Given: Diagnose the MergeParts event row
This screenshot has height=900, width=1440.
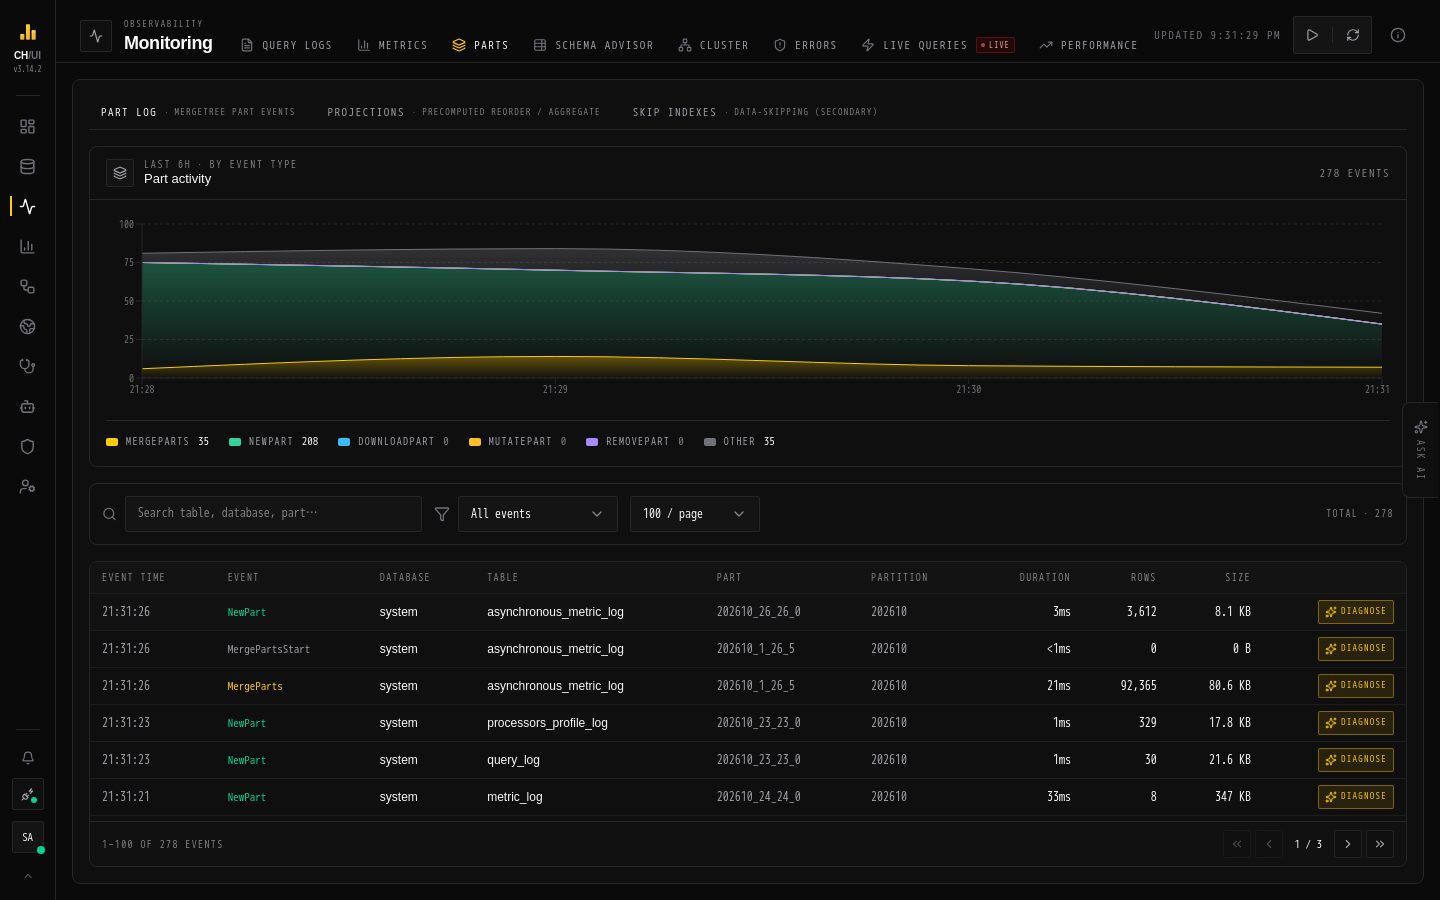Looking at the screenshot, I should pyautogui.click(x=1356, y=686).
